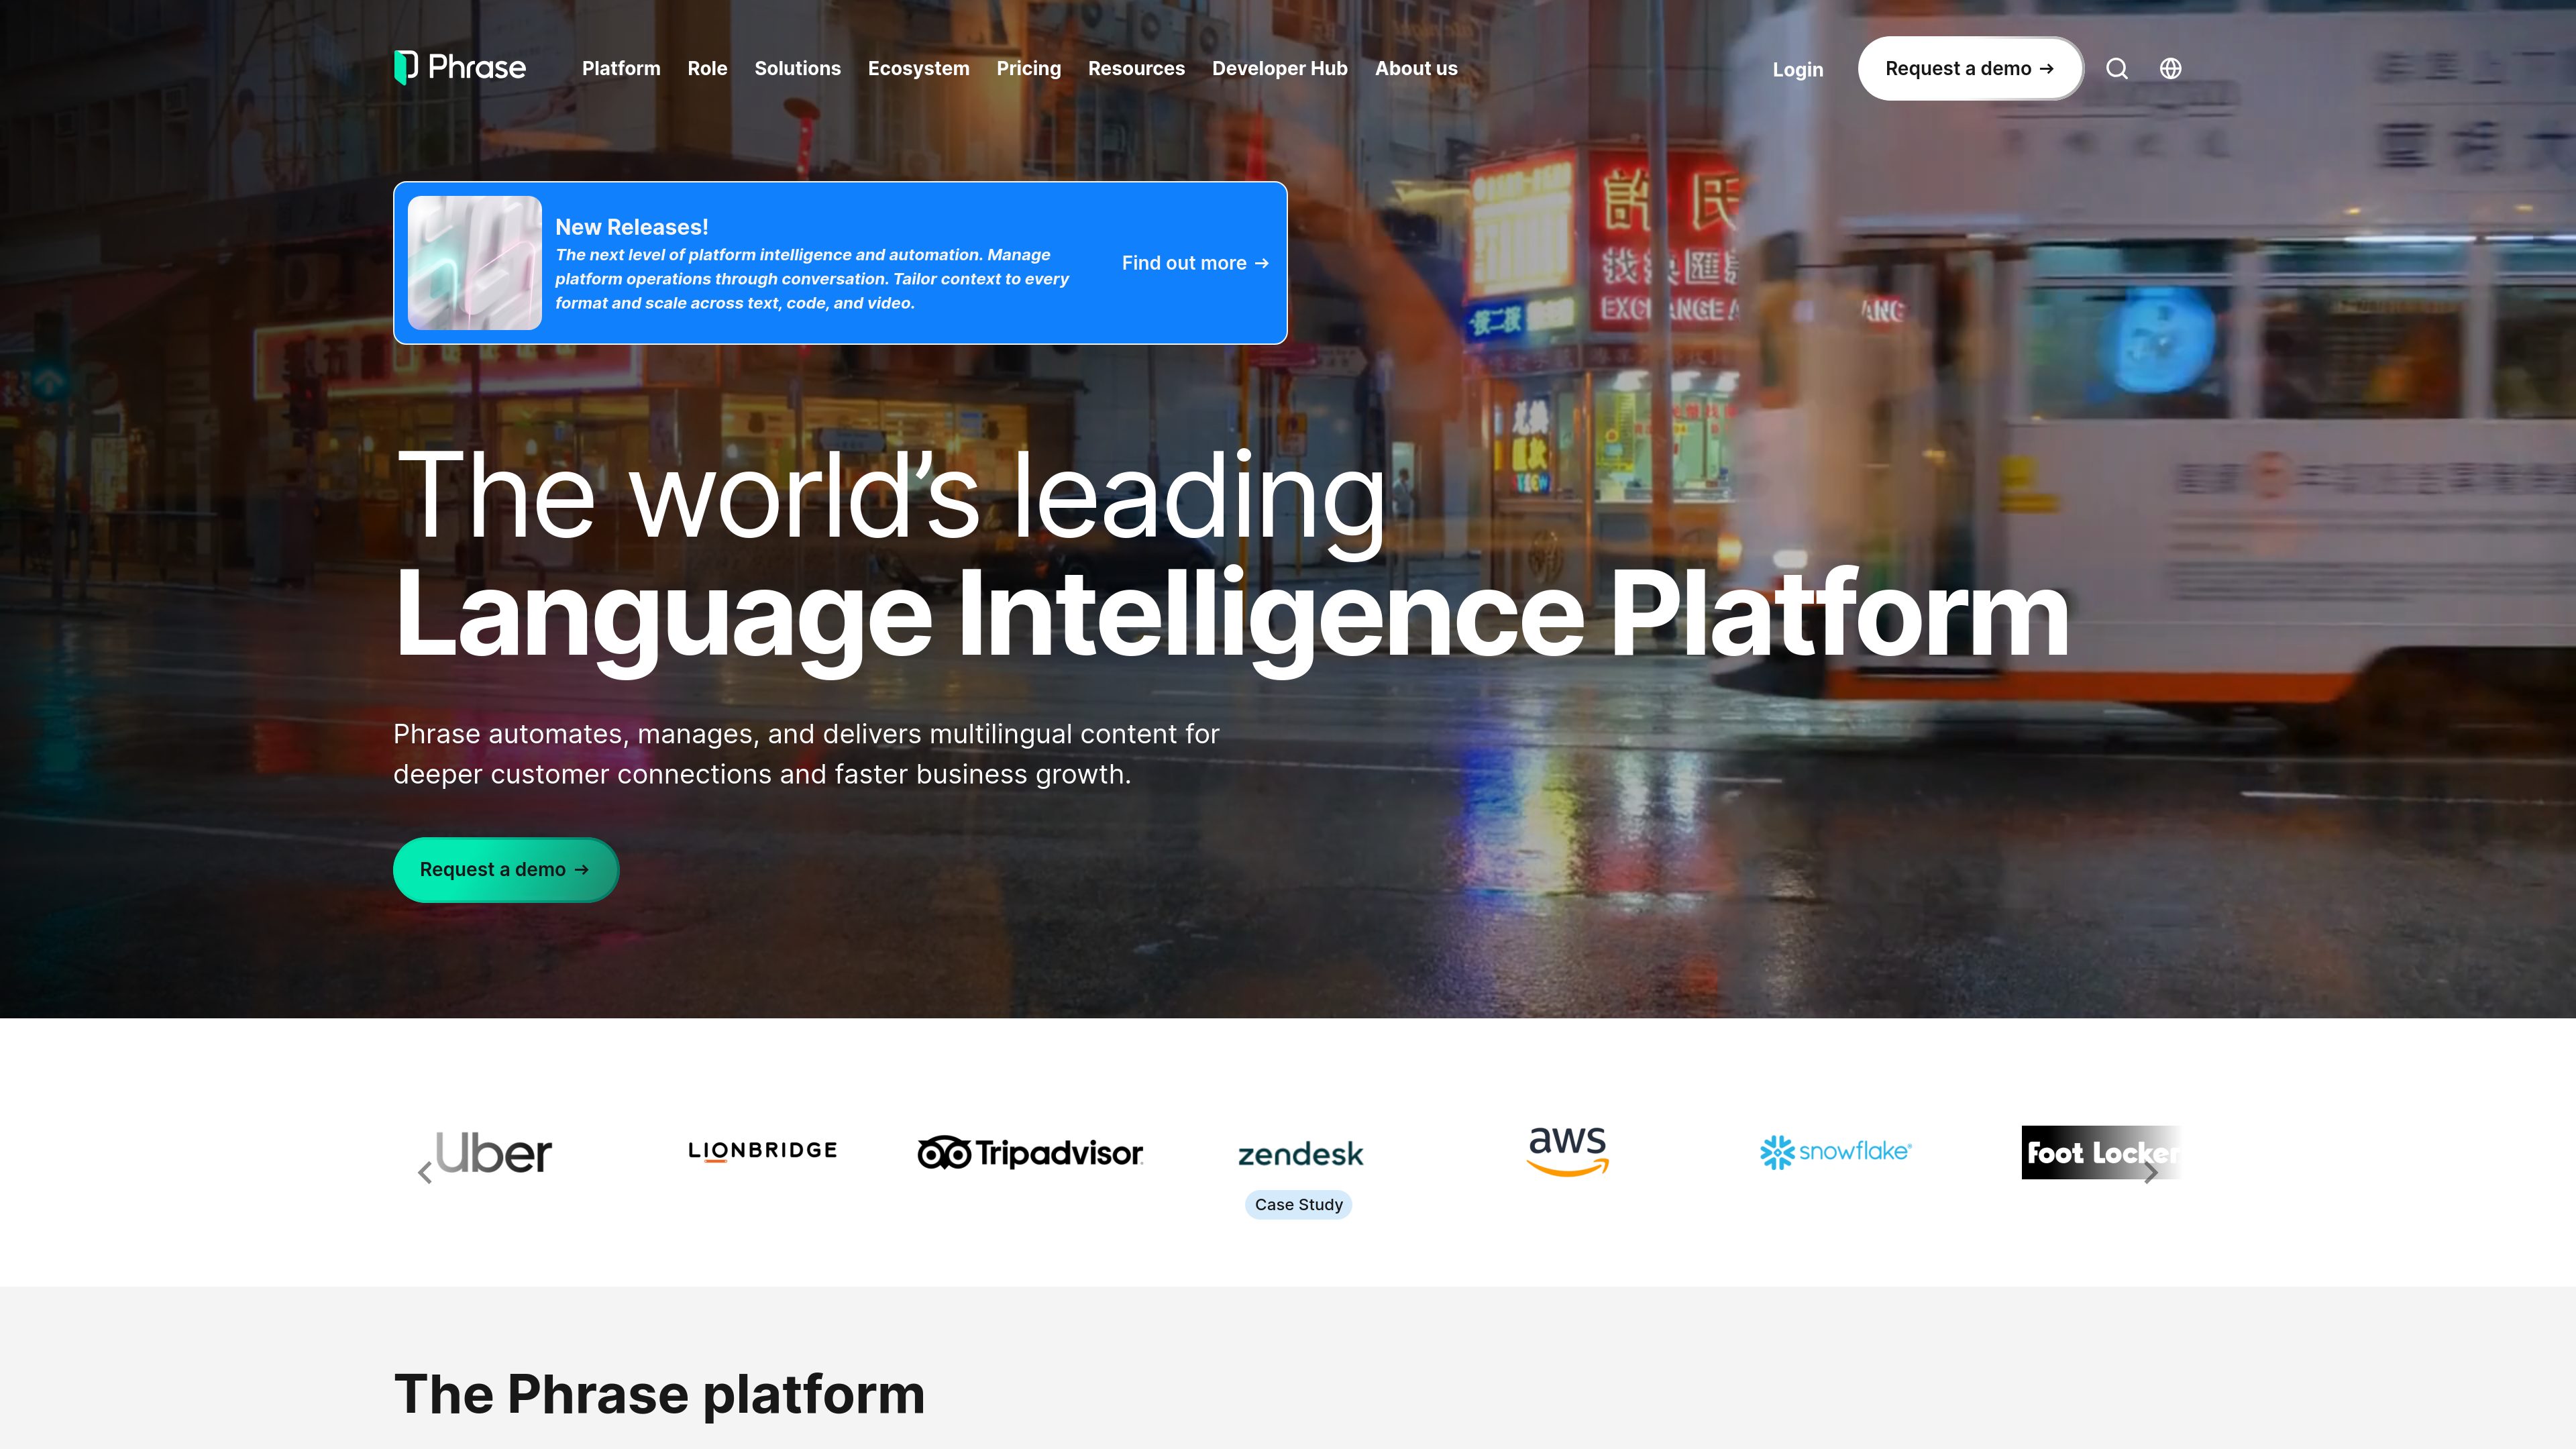Click the Tripadvisor logo
The height and width of the screenshot is (1449, 2576).
coord(1030,1152)
